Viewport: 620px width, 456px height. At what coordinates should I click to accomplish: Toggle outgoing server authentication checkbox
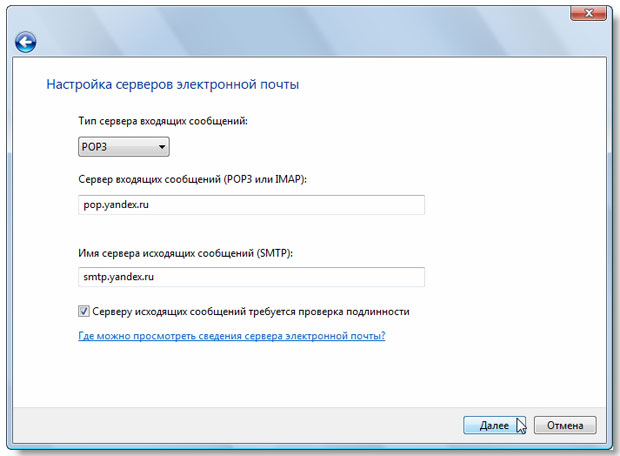[x=83, y=311]
